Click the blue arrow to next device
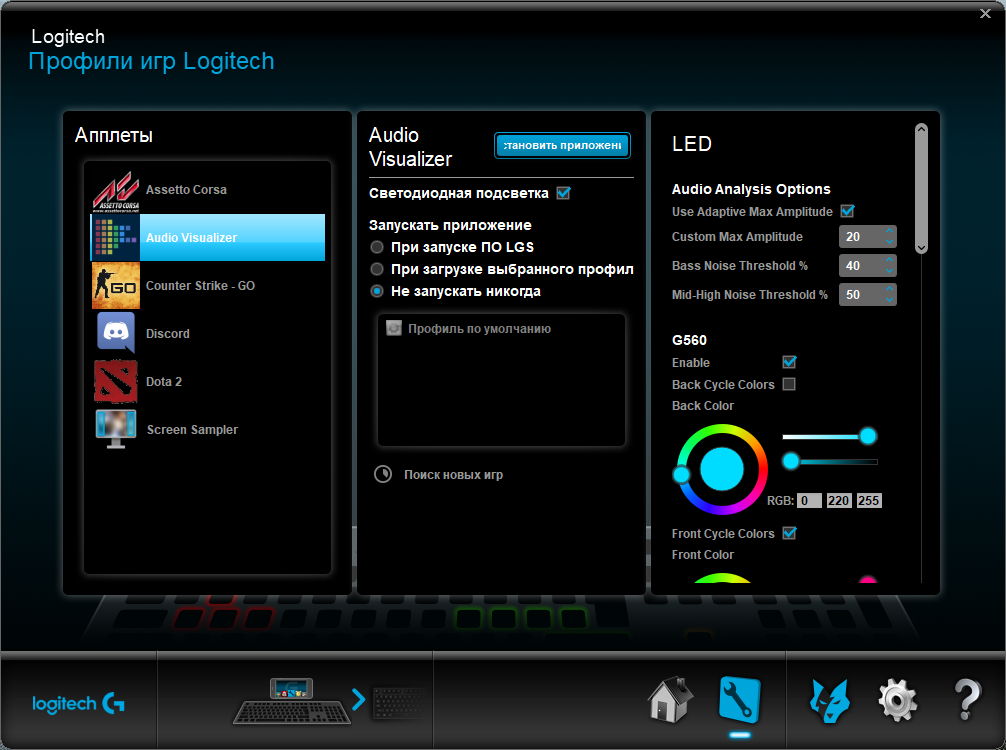1006x750 pixels. (359, 699)
